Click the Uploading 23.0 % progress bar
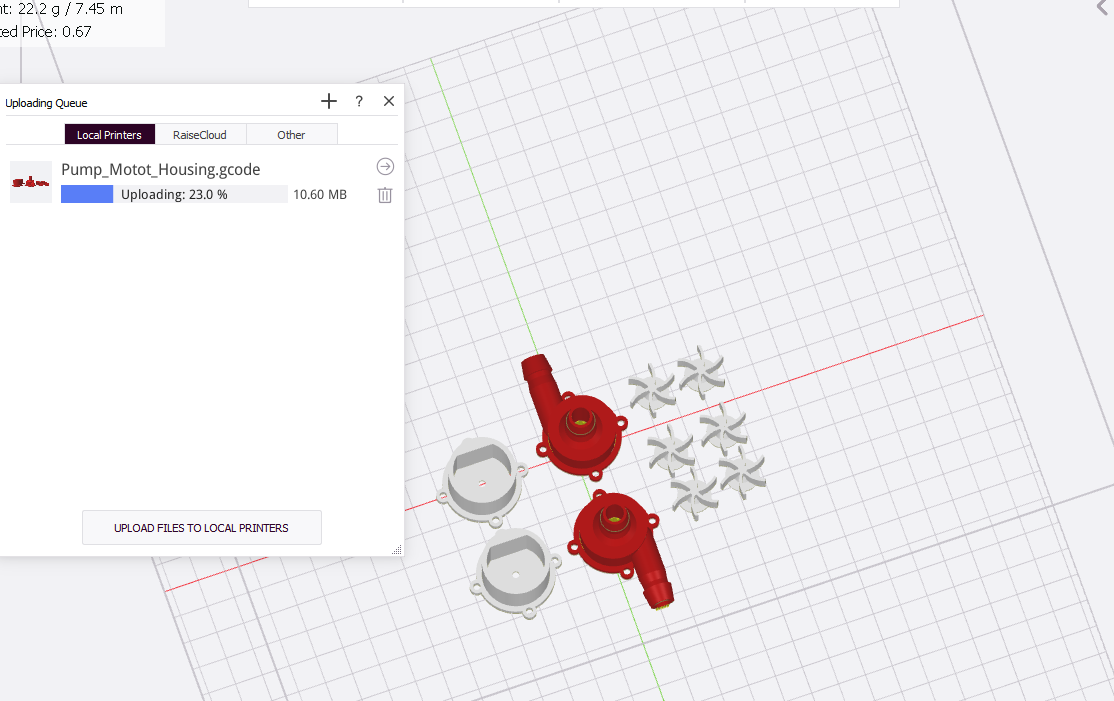Image resolution: width=1114 pixels, height=701 pixels. pyautogui.click(x=174, y=194)
